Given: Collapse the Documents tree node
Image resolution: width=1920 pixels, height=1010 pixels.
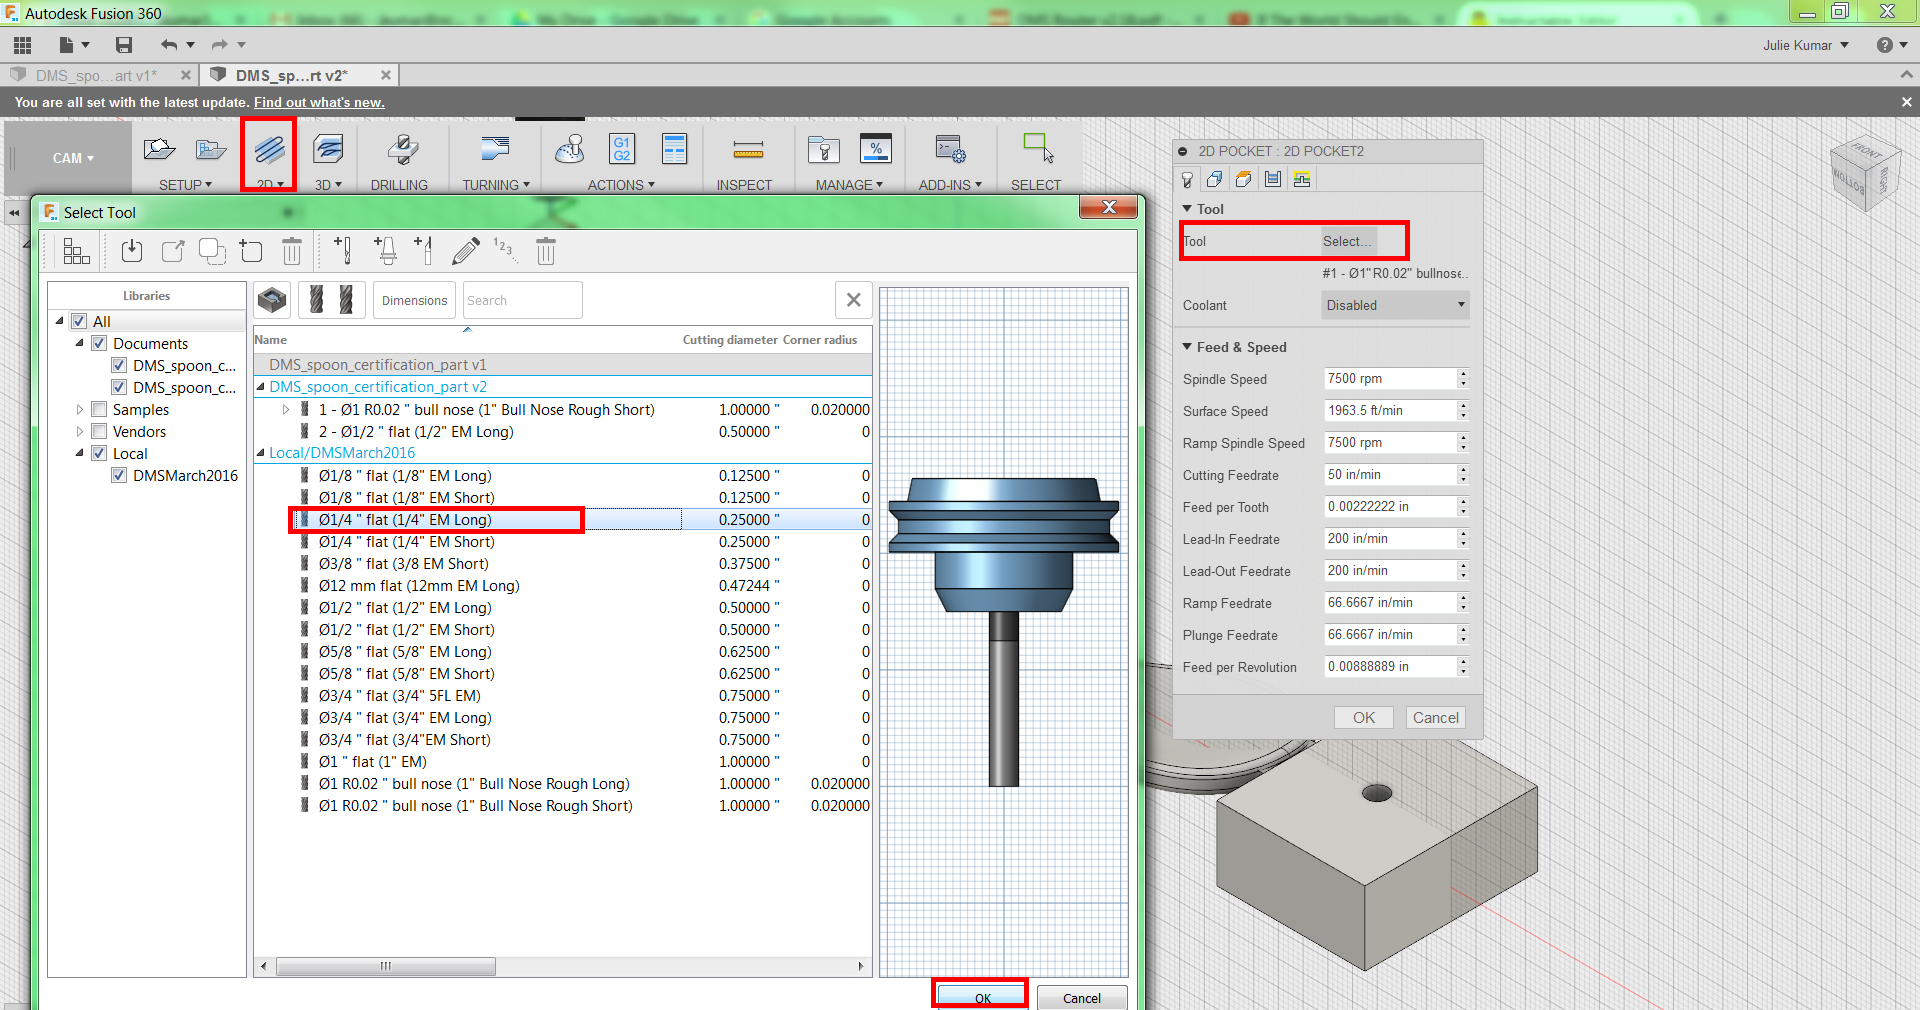Looking at the screenshot, I should click(x=80, y=343).
